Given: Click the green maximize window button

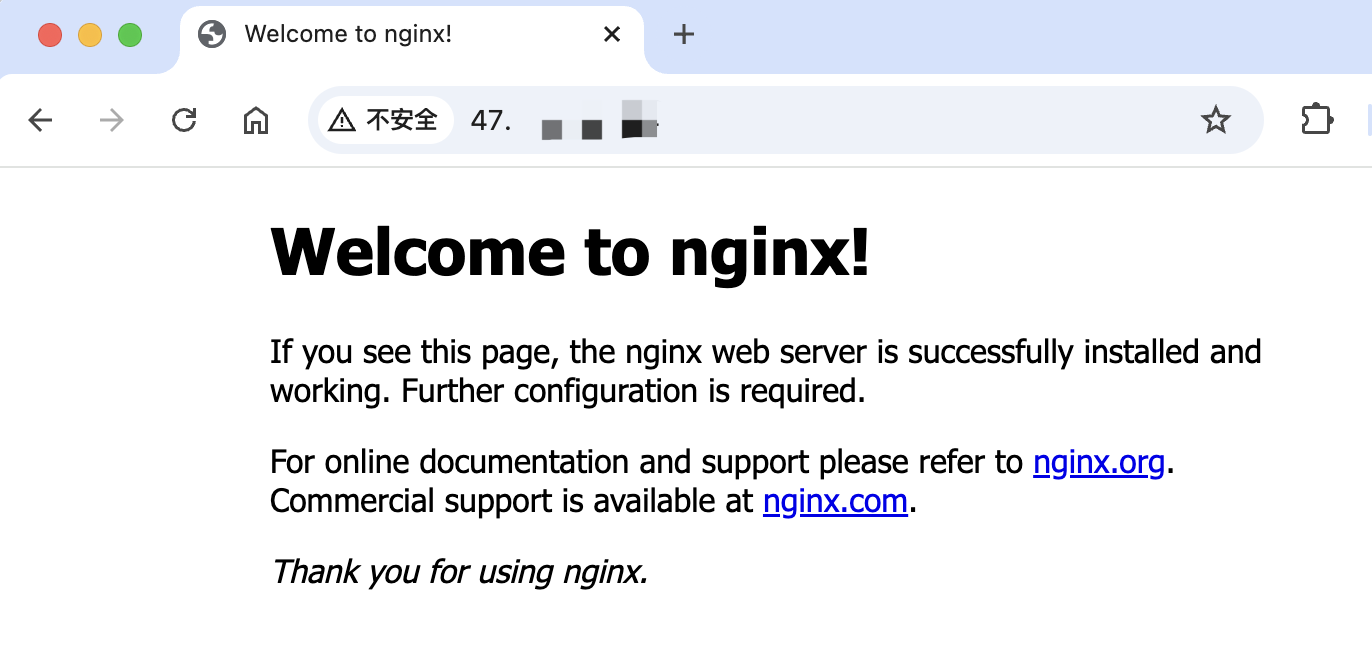Looking at the screenshot, I should tap(130, 35).
